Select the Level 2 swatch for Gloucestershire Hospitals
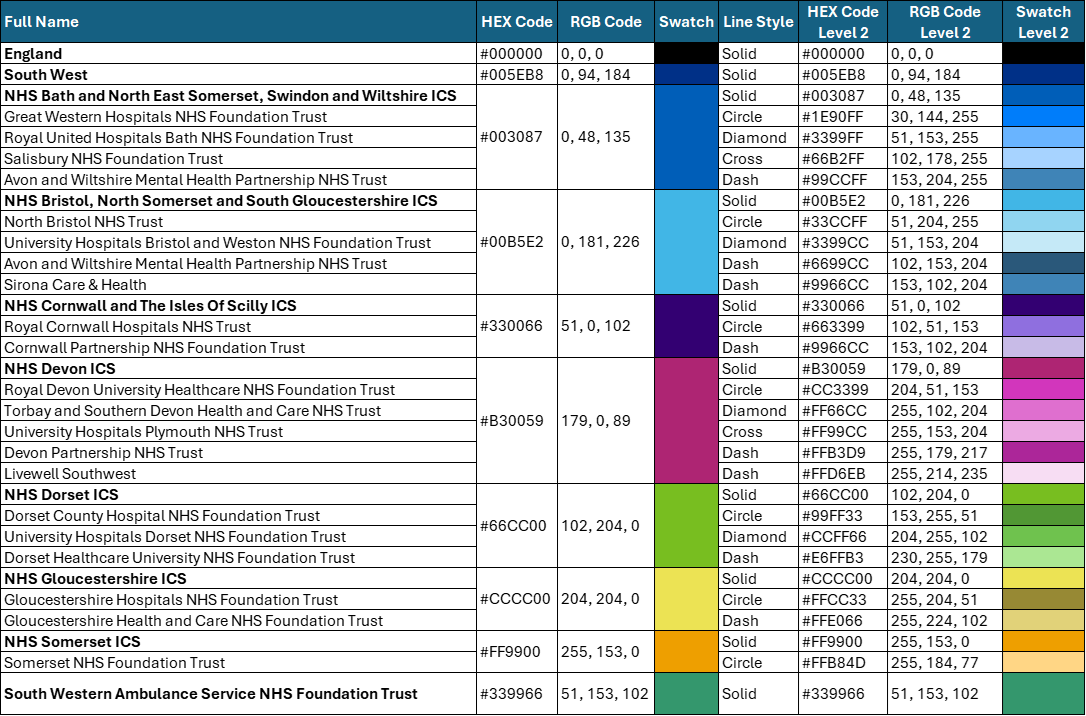Screen dimensions: 1086x716 [1043, 600]
